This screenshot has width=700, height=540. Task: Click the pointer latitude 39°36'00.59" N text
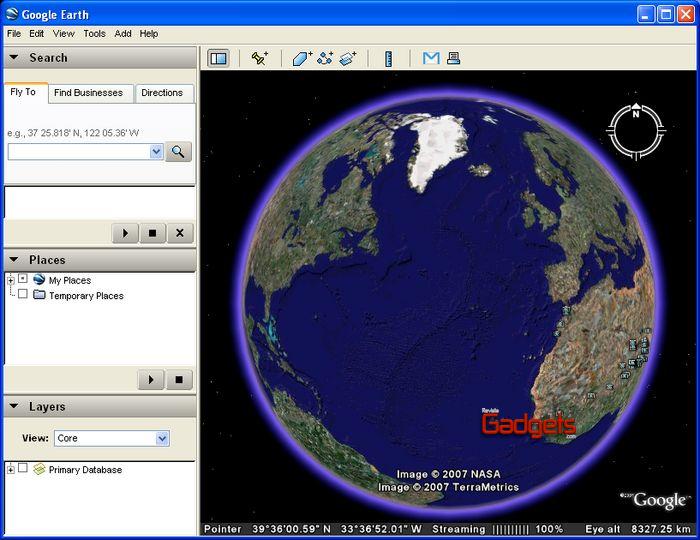tap(291, 529)
